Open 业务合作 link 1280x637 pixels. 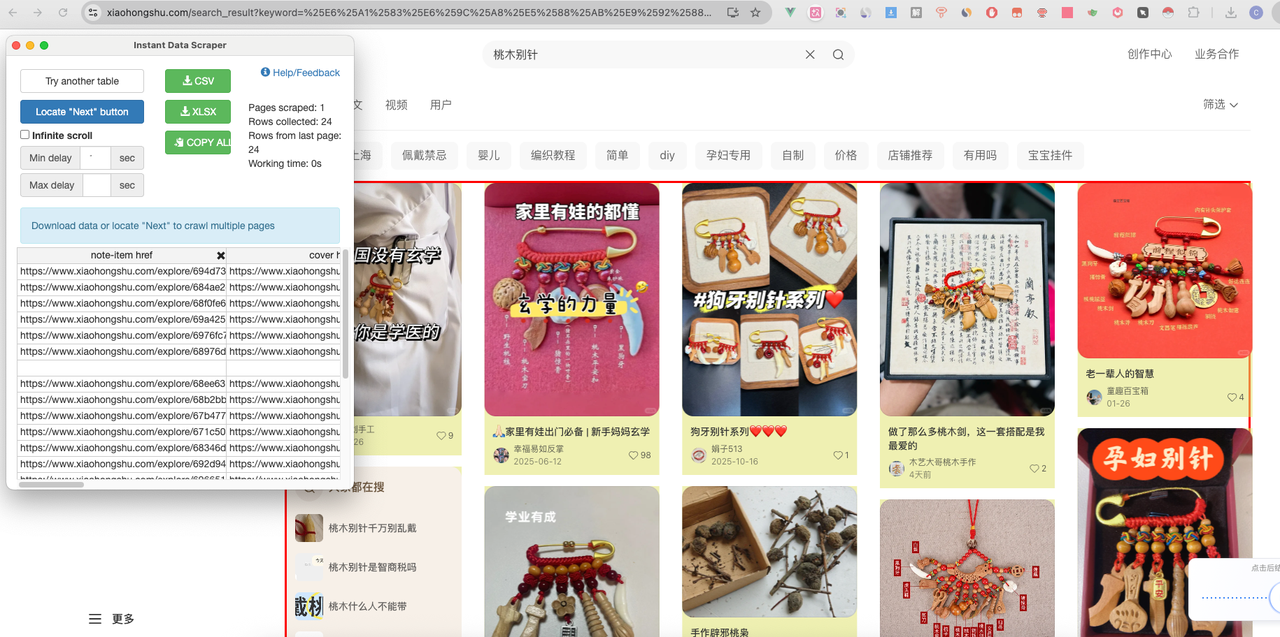tap(1216, 54)
